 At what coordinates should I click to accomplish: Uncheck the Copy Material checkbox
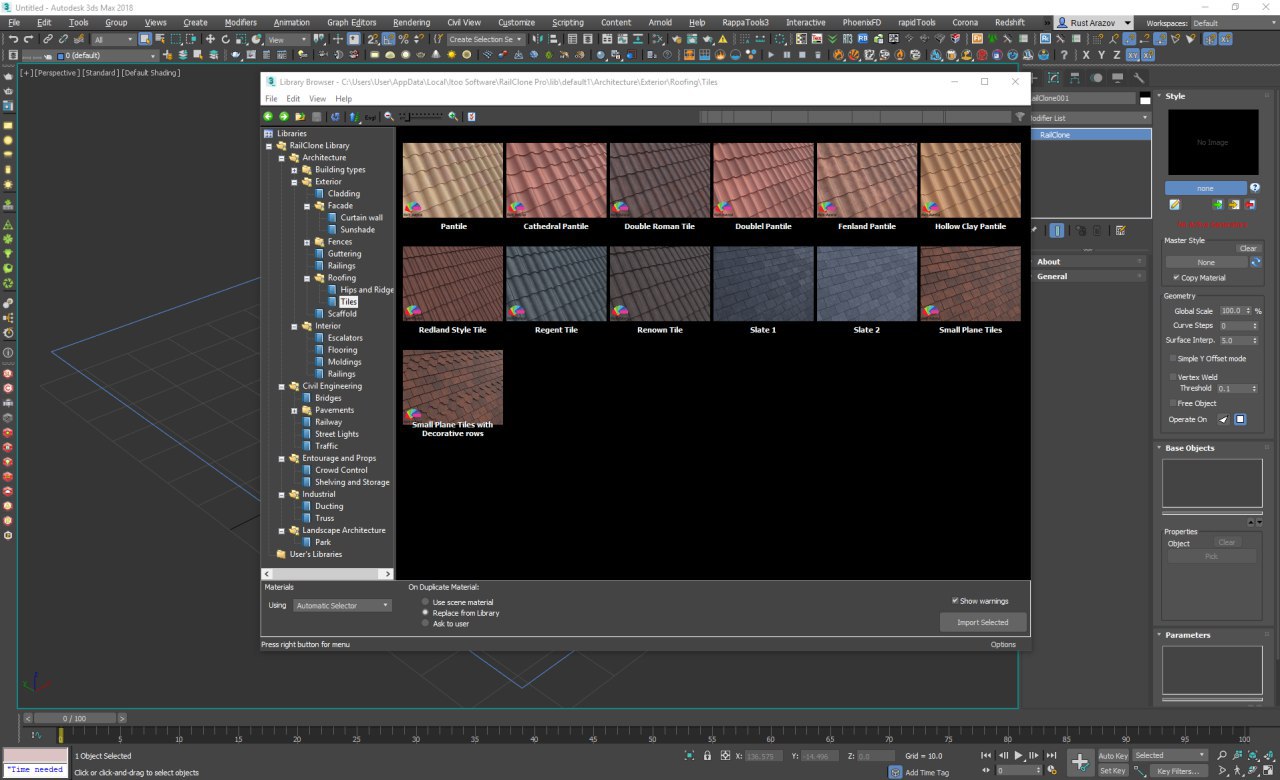click(x=1176, y=277)
